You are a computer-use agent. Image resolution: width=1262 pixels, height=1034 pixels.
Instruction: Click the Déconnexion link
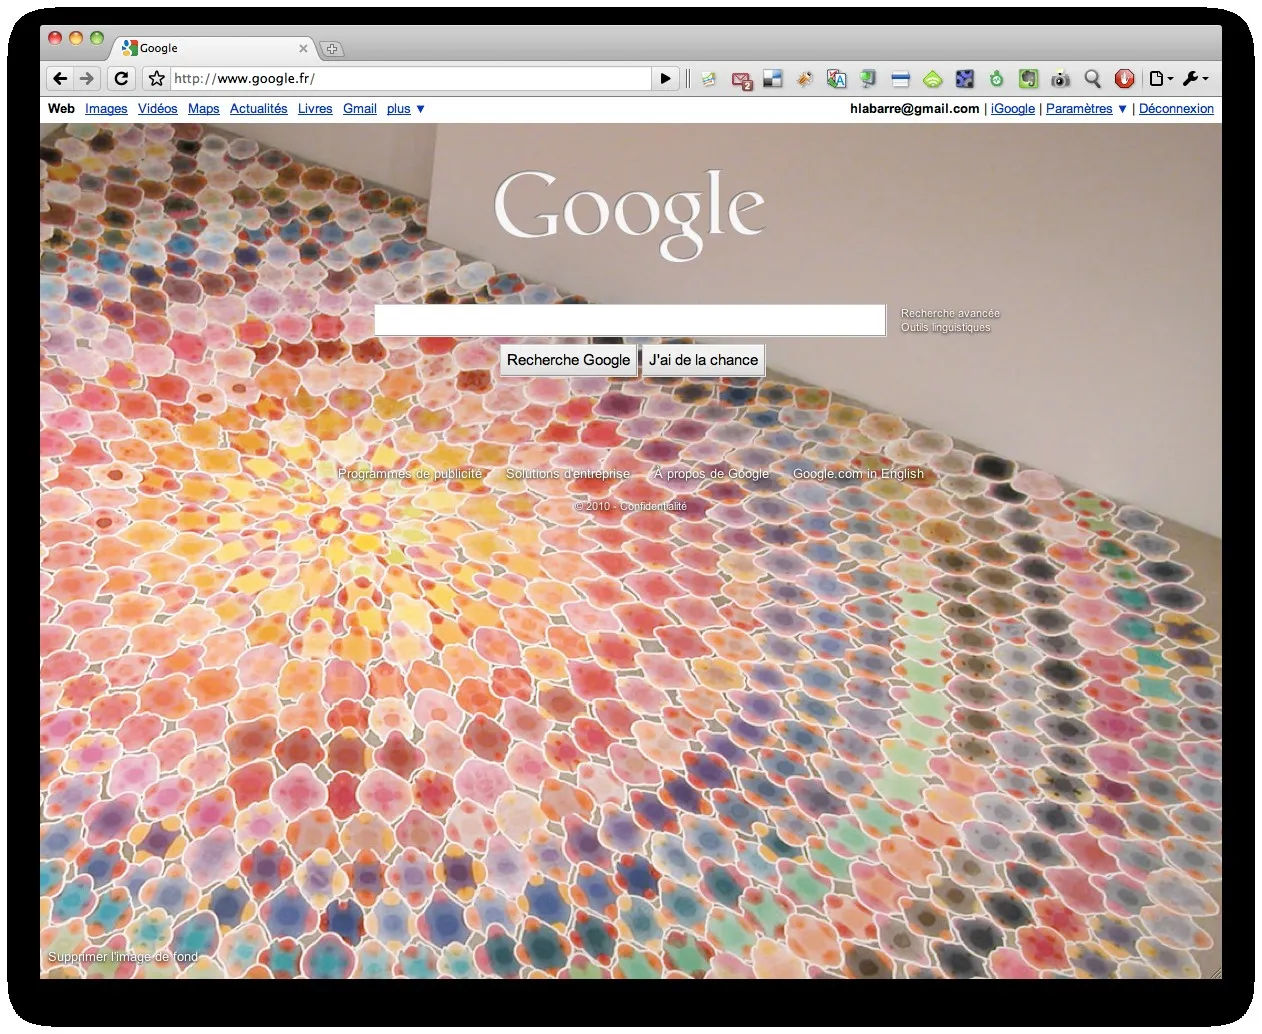tap(1176, 109)
